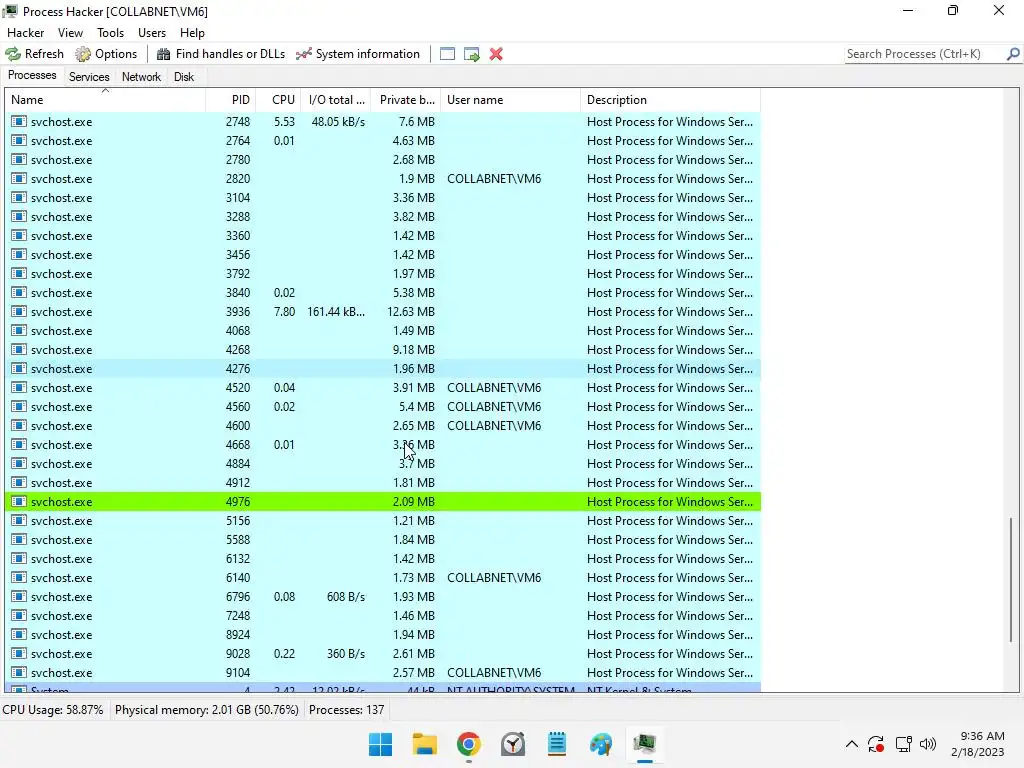Select svchost.exe with PID 7248

383,616
